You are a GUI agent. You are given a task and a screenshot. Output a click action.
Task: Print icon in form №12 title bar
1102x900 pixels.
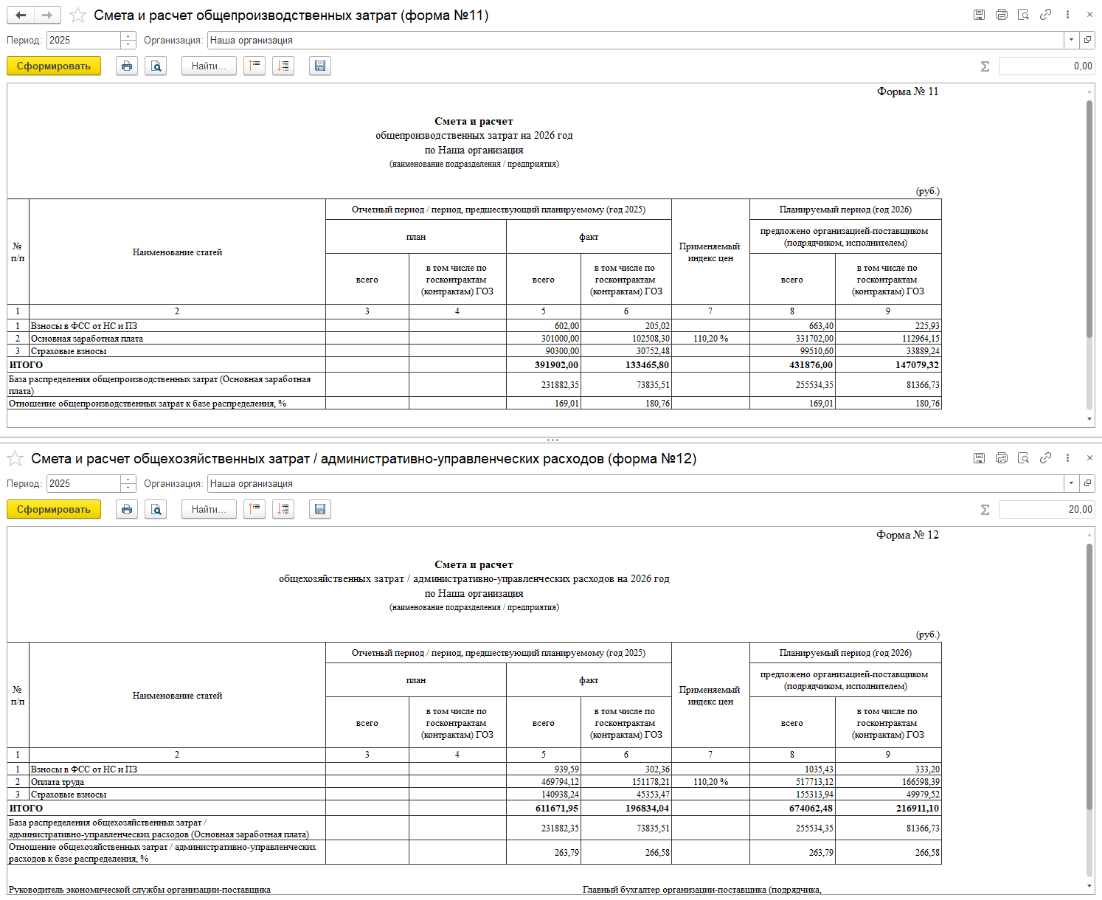[x=1001, y=458]
